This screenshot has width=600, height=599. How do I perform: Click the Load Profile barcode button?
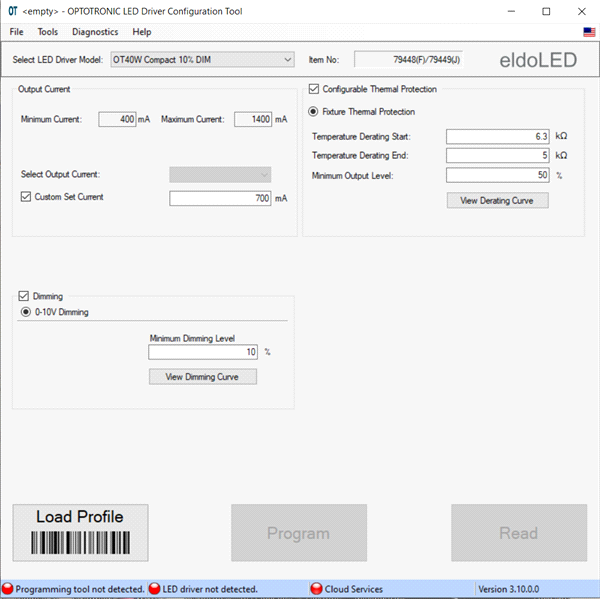pos(80,532)
